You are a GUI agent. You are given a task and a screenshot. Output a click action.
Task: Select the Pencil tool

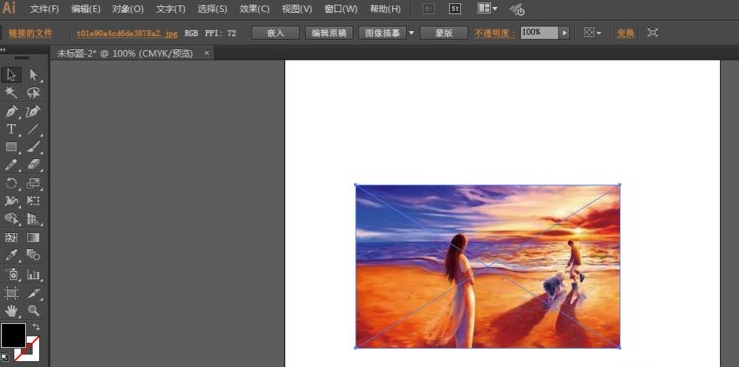click(x=11, y=165)
